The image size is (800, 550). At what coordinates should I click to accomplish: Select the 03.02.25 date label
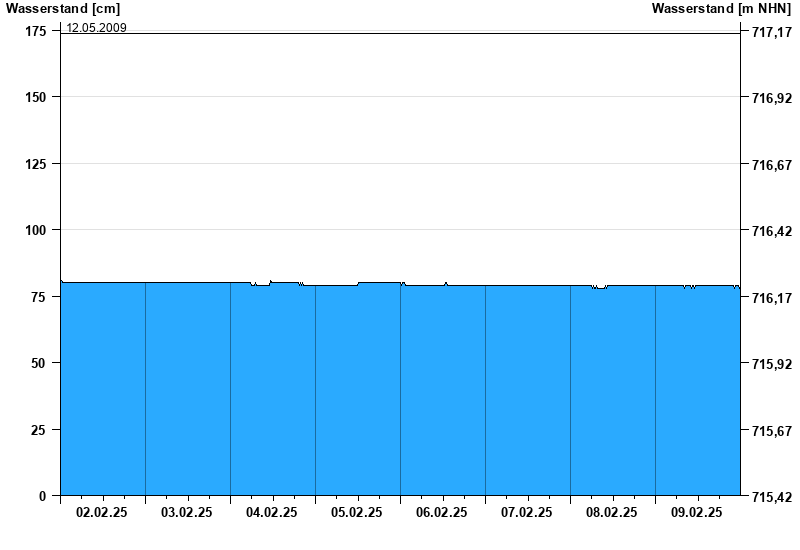pos(187,513)
